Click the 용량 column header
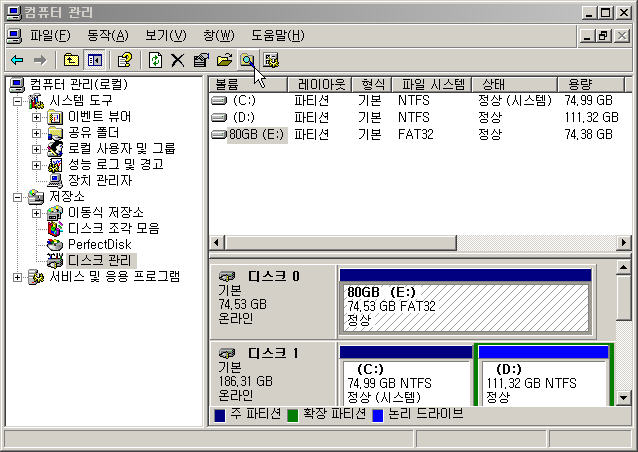This screenshot has height=452, width=638. click(x=580, y=84)
